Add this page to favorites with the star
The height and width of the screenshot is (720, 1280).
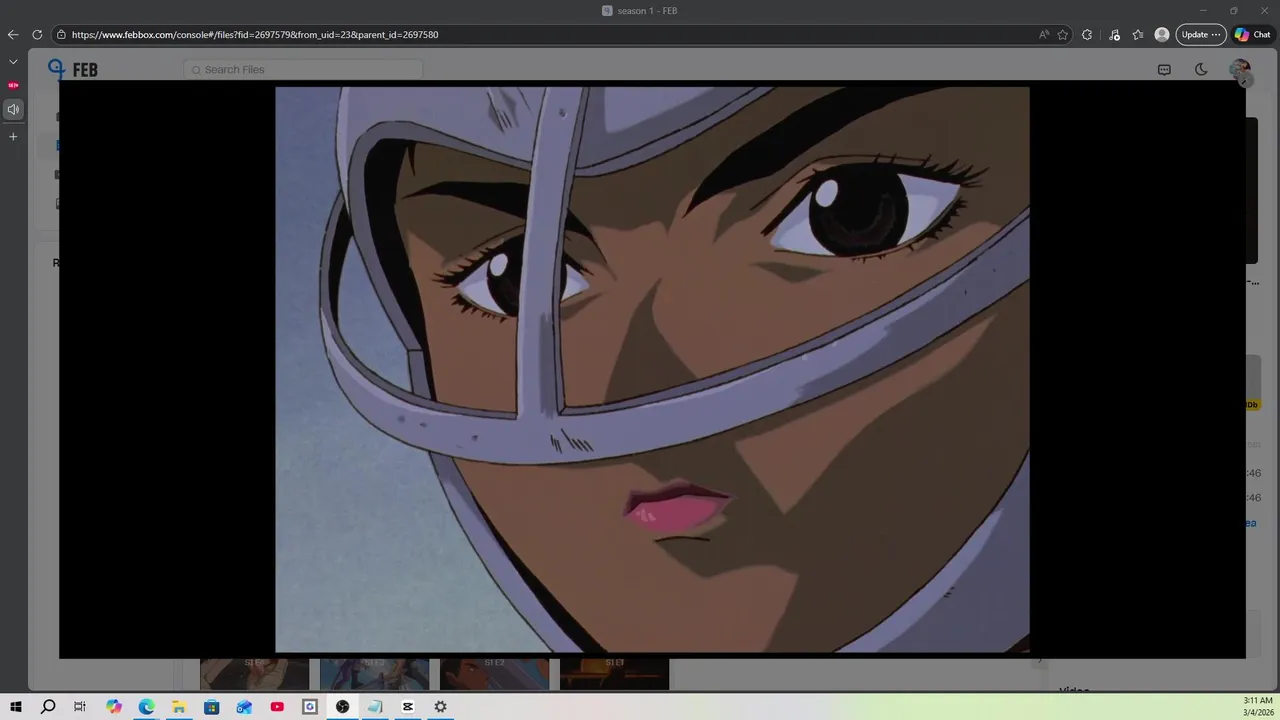coord(1063,34)
